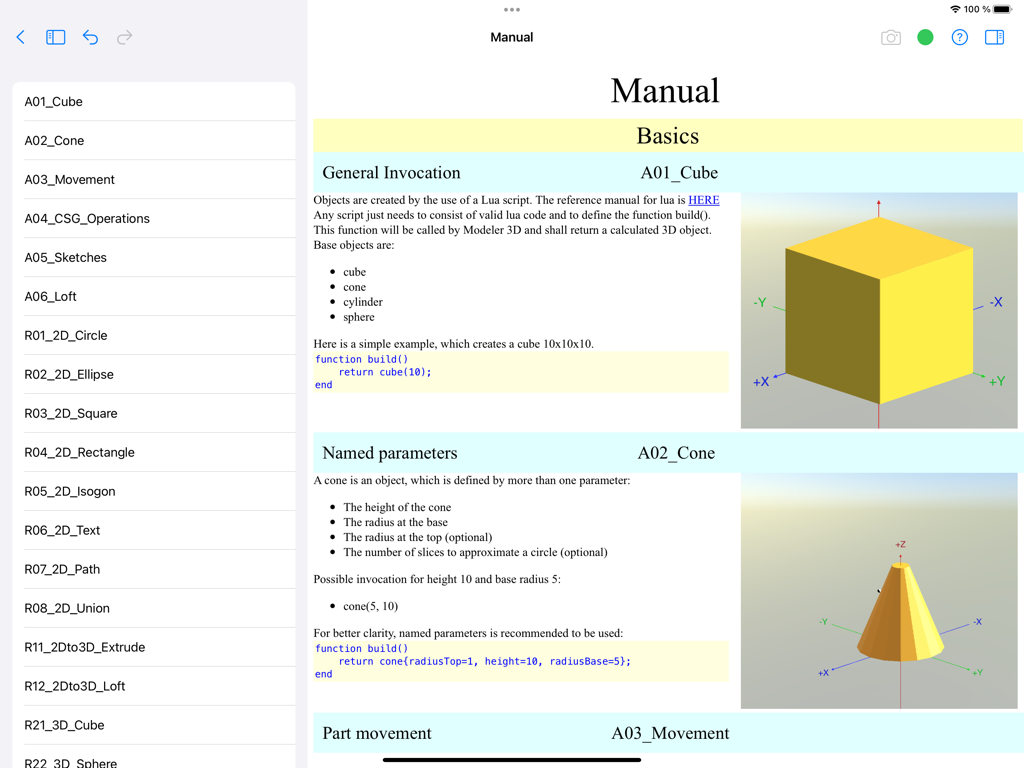Redo using the redo arrow icon
This screenshot has width=1024, height=768.
(123, 37)
